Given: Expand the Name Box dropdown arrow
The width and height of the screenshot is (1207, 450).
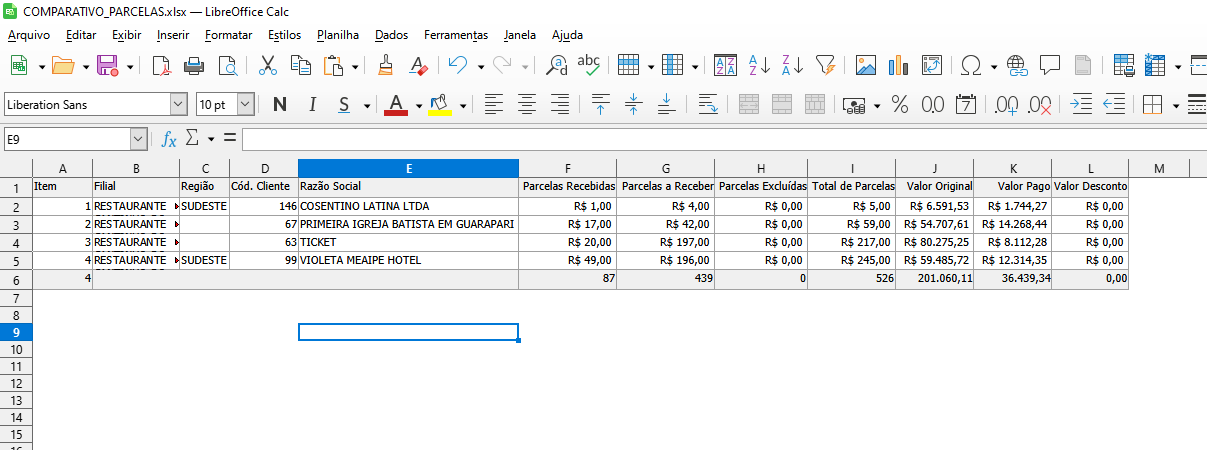Looking at the screenshot, I should pyautogui.click(x=138, y=139).
